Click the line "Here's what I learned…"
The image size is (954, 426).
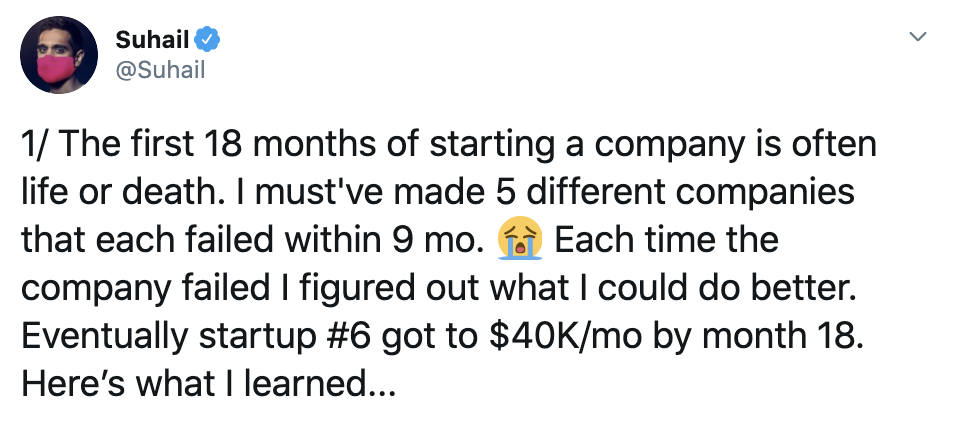209,383
